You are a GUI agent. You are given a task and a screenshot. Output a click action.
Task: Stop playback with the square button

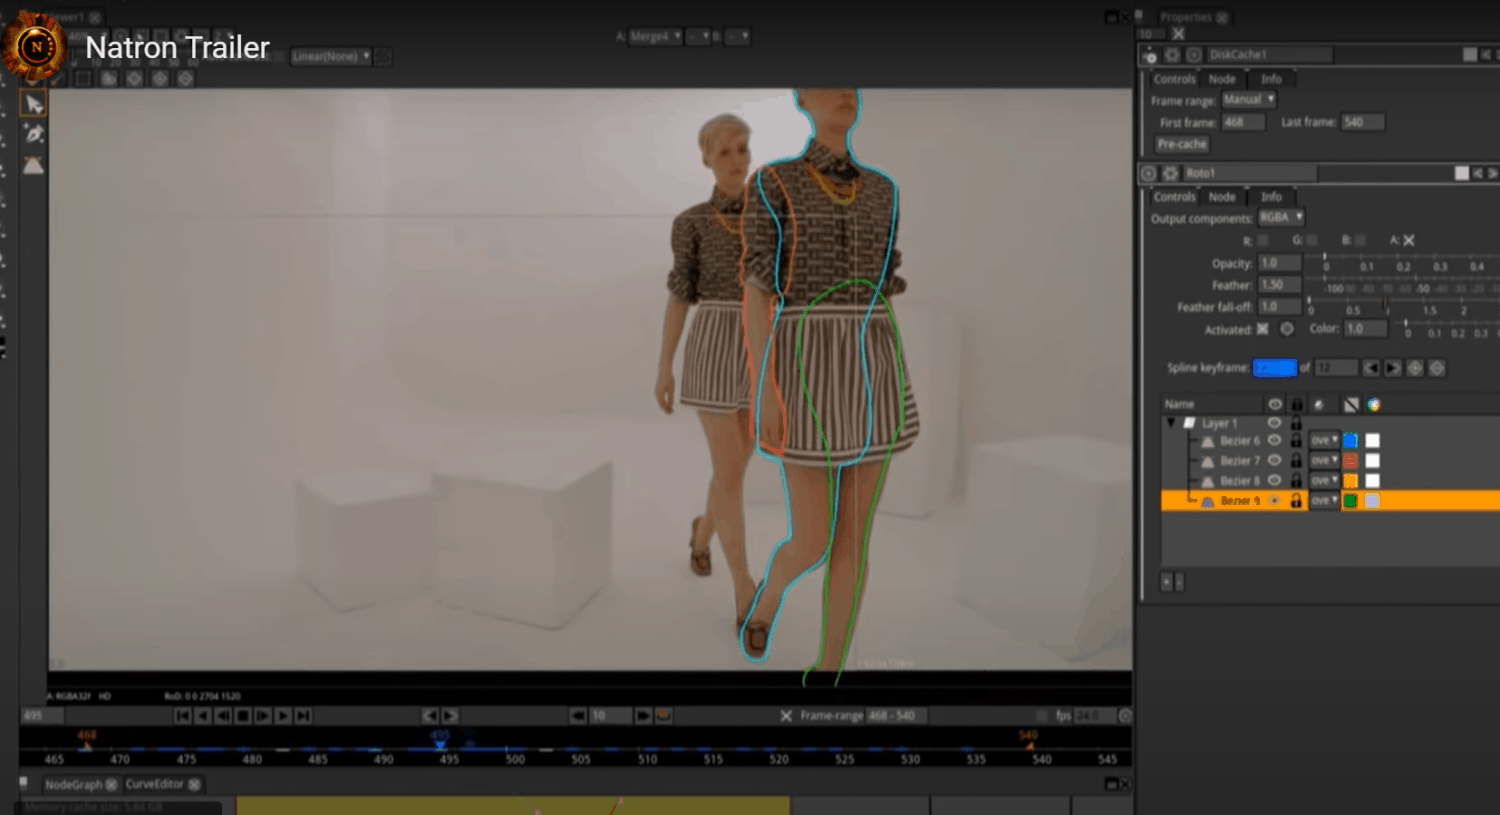pos(243,716)
